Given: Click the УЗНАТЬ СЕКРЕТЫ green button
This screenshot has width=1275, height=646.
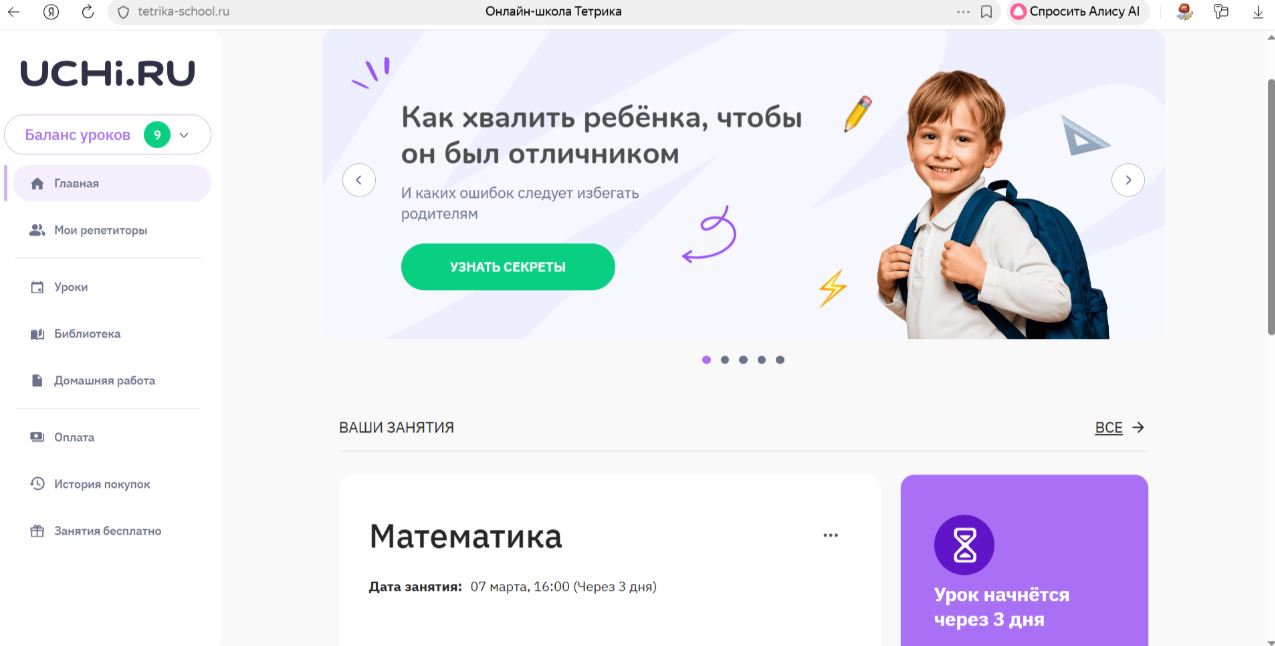Looking at the screenshot, I should pos(508,267).
